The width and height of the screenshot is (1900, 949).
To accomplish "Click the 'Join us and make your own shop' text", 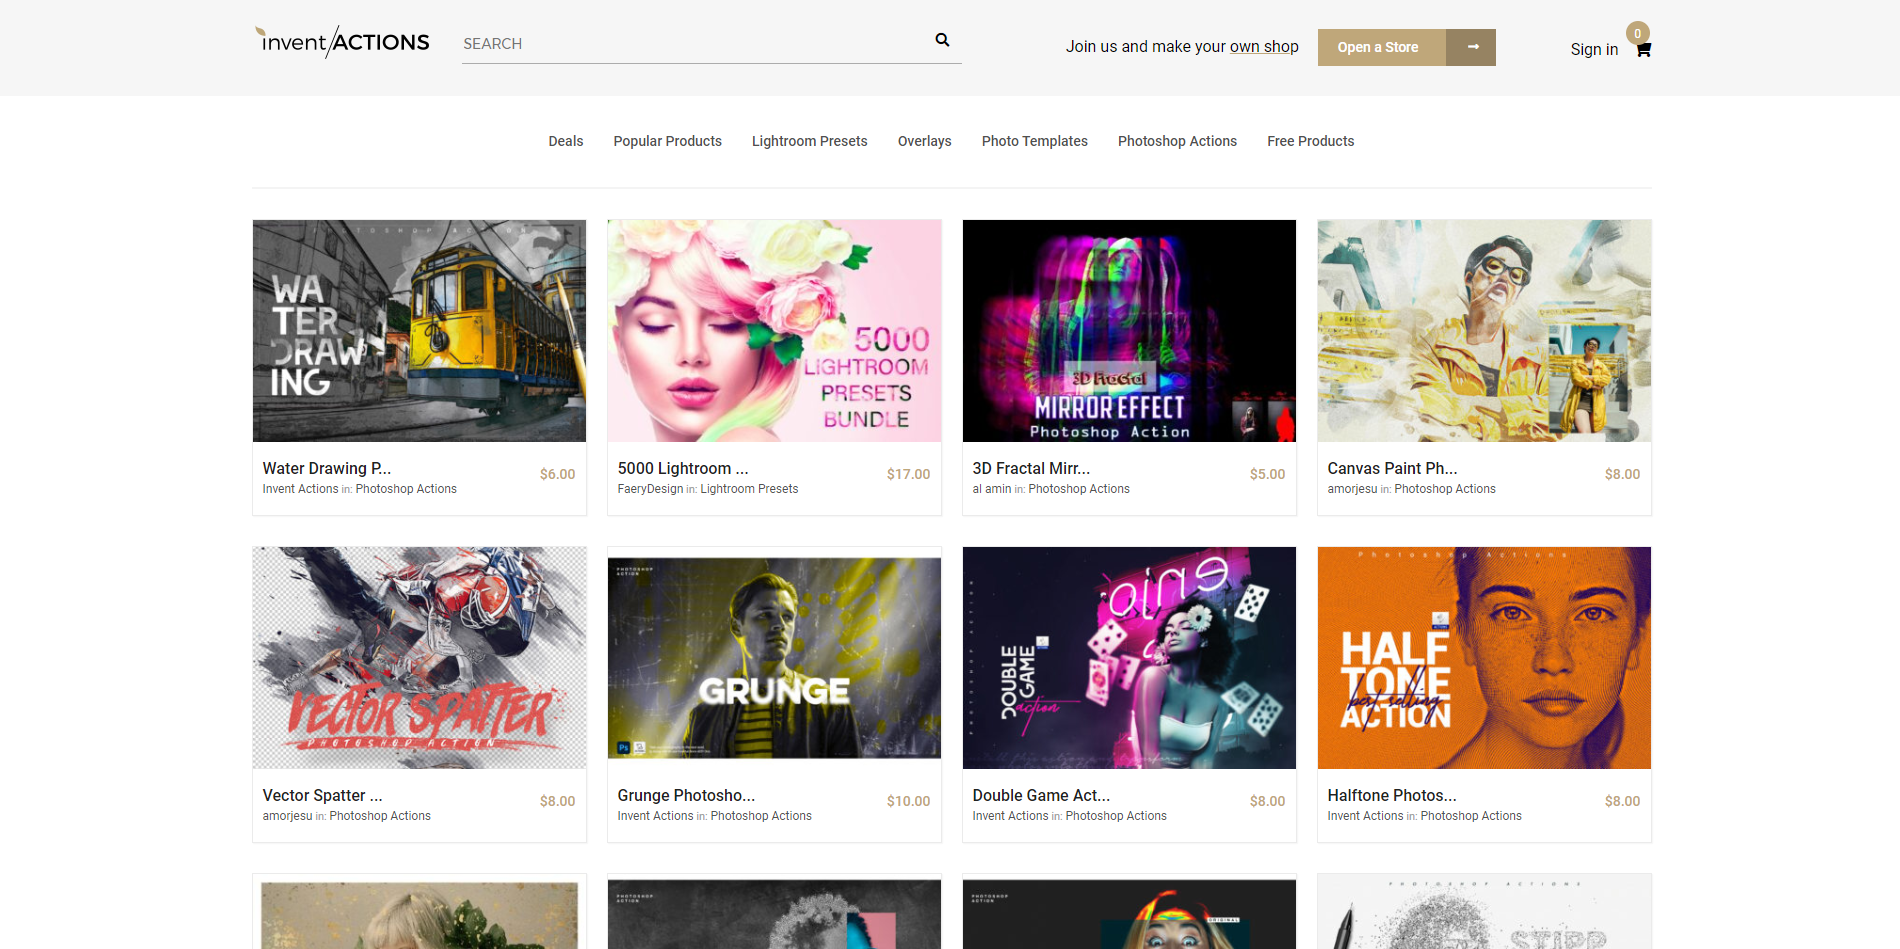I will point(1182,46).
